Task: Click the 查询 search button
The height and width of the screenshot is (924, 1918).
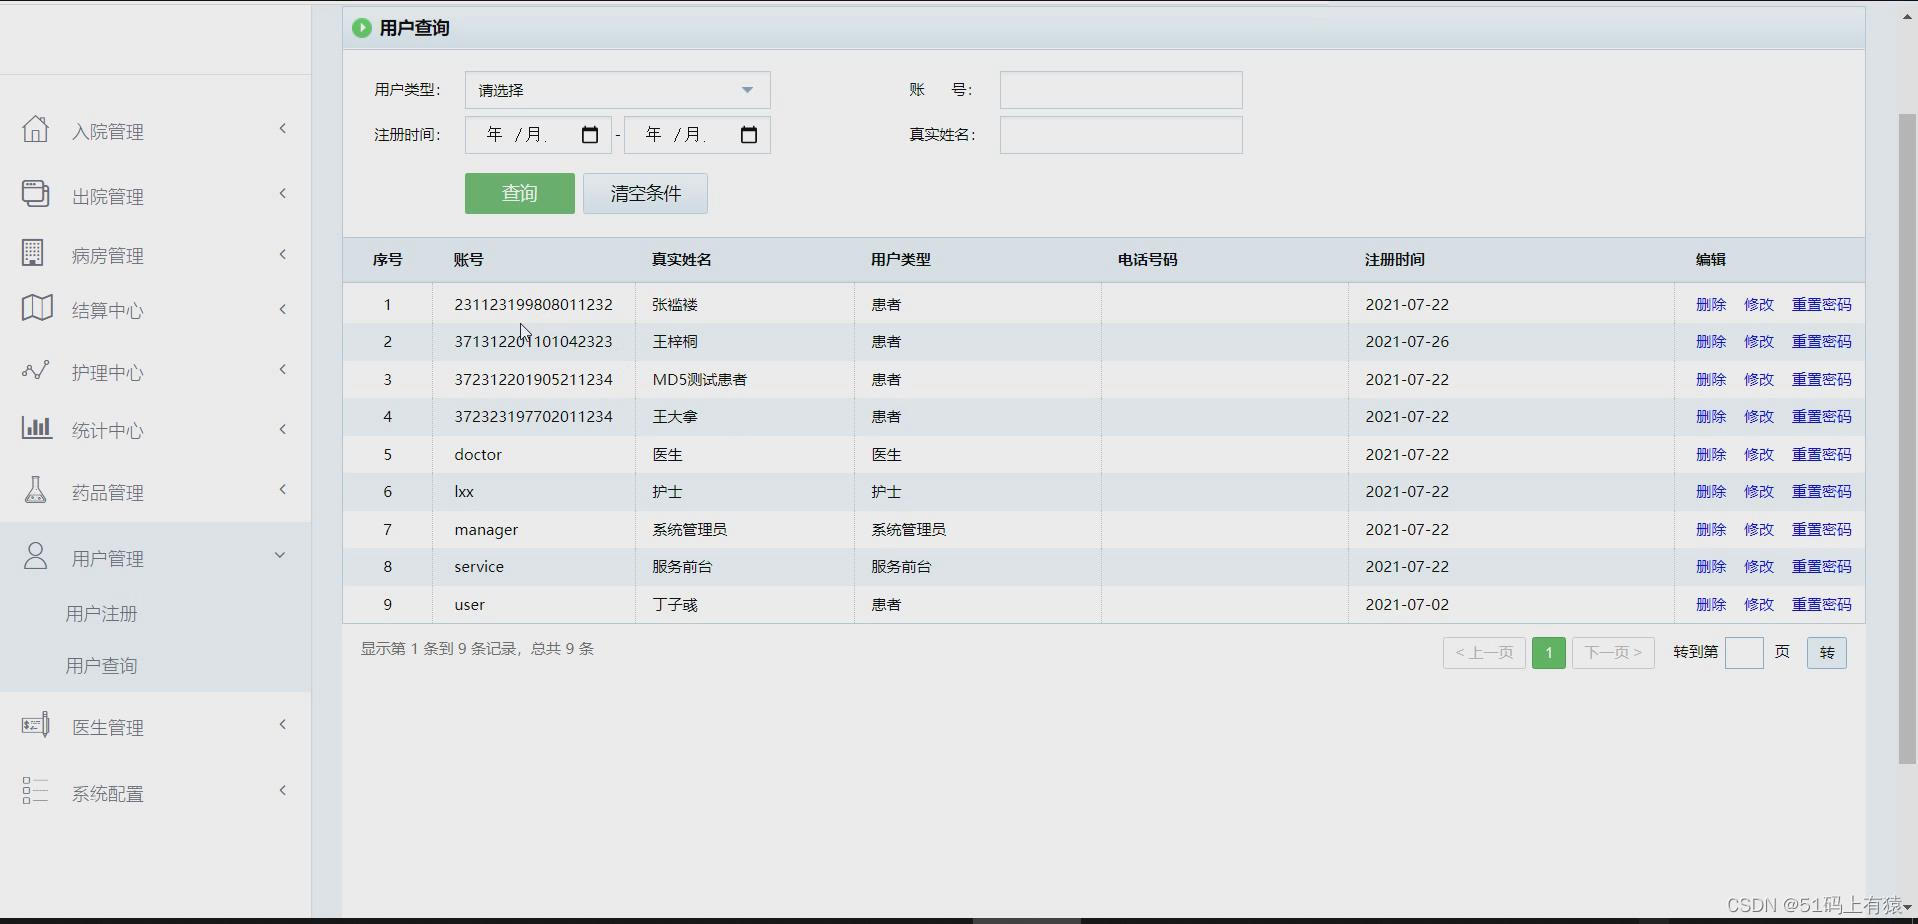Action: point(518,193)
